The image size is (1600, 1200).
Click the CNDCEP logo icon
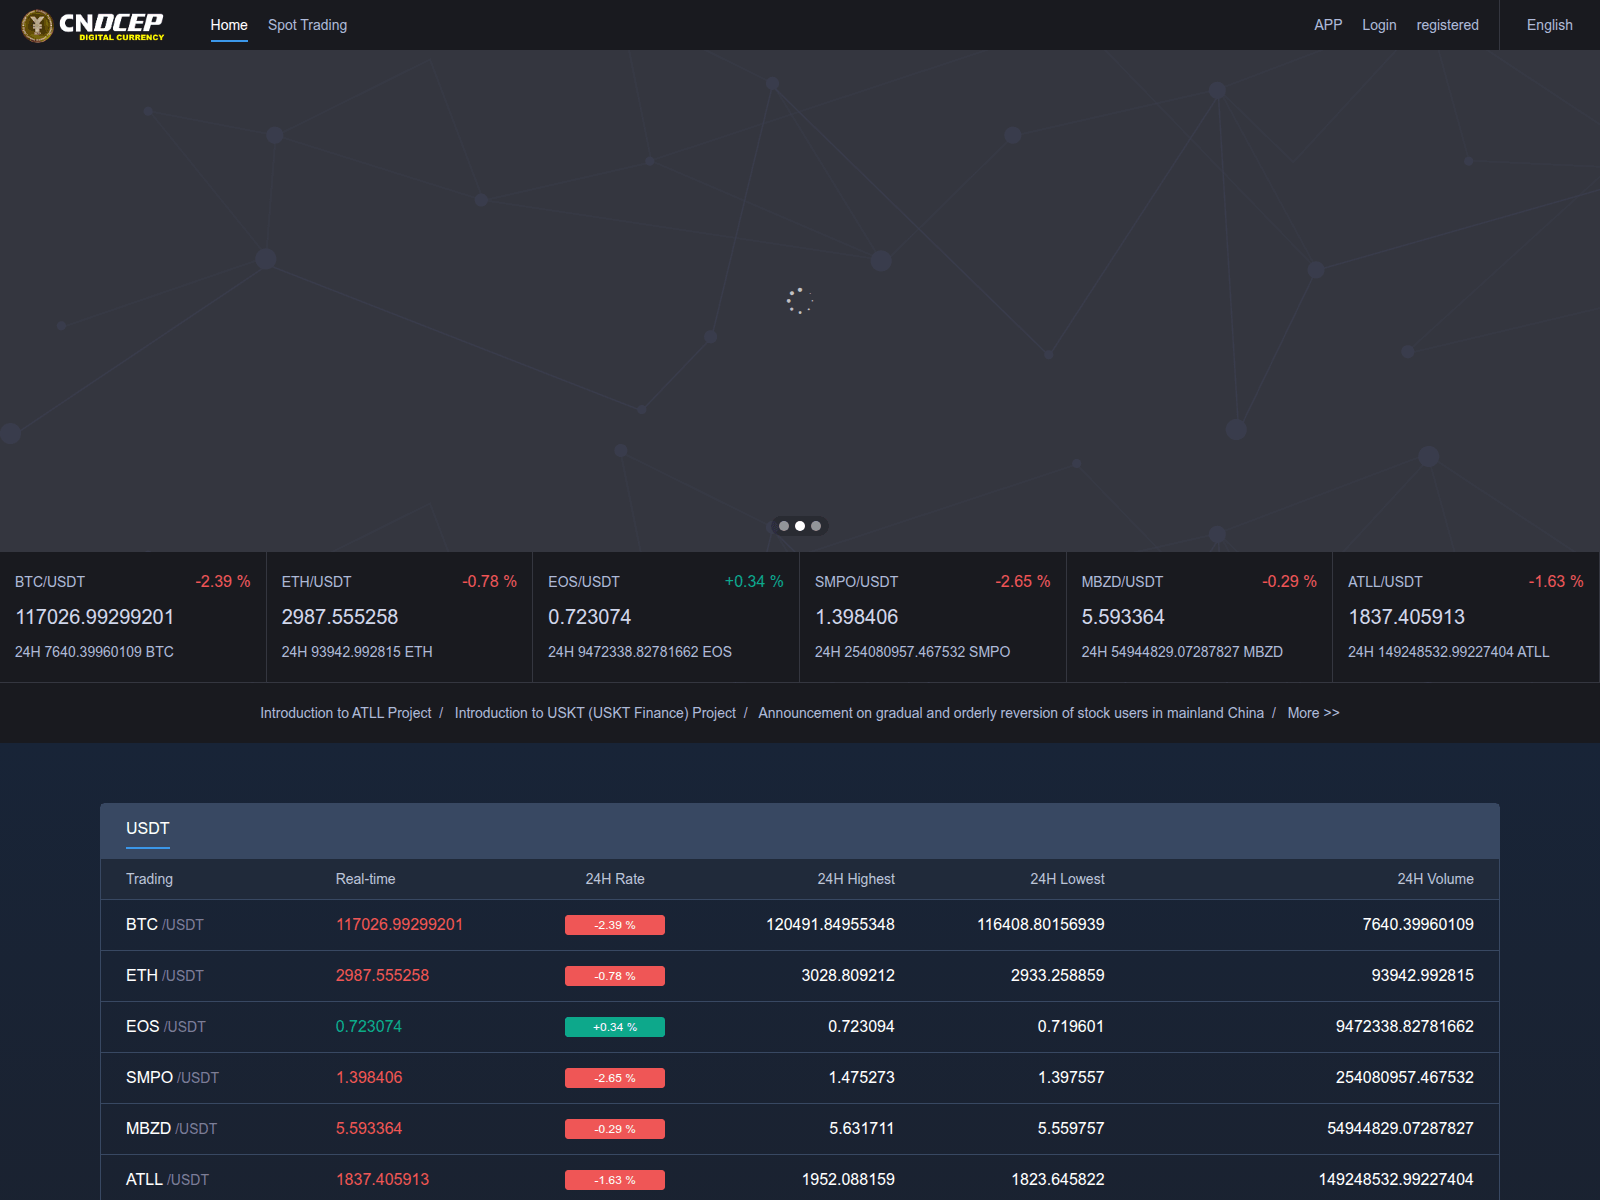[37, 25]
